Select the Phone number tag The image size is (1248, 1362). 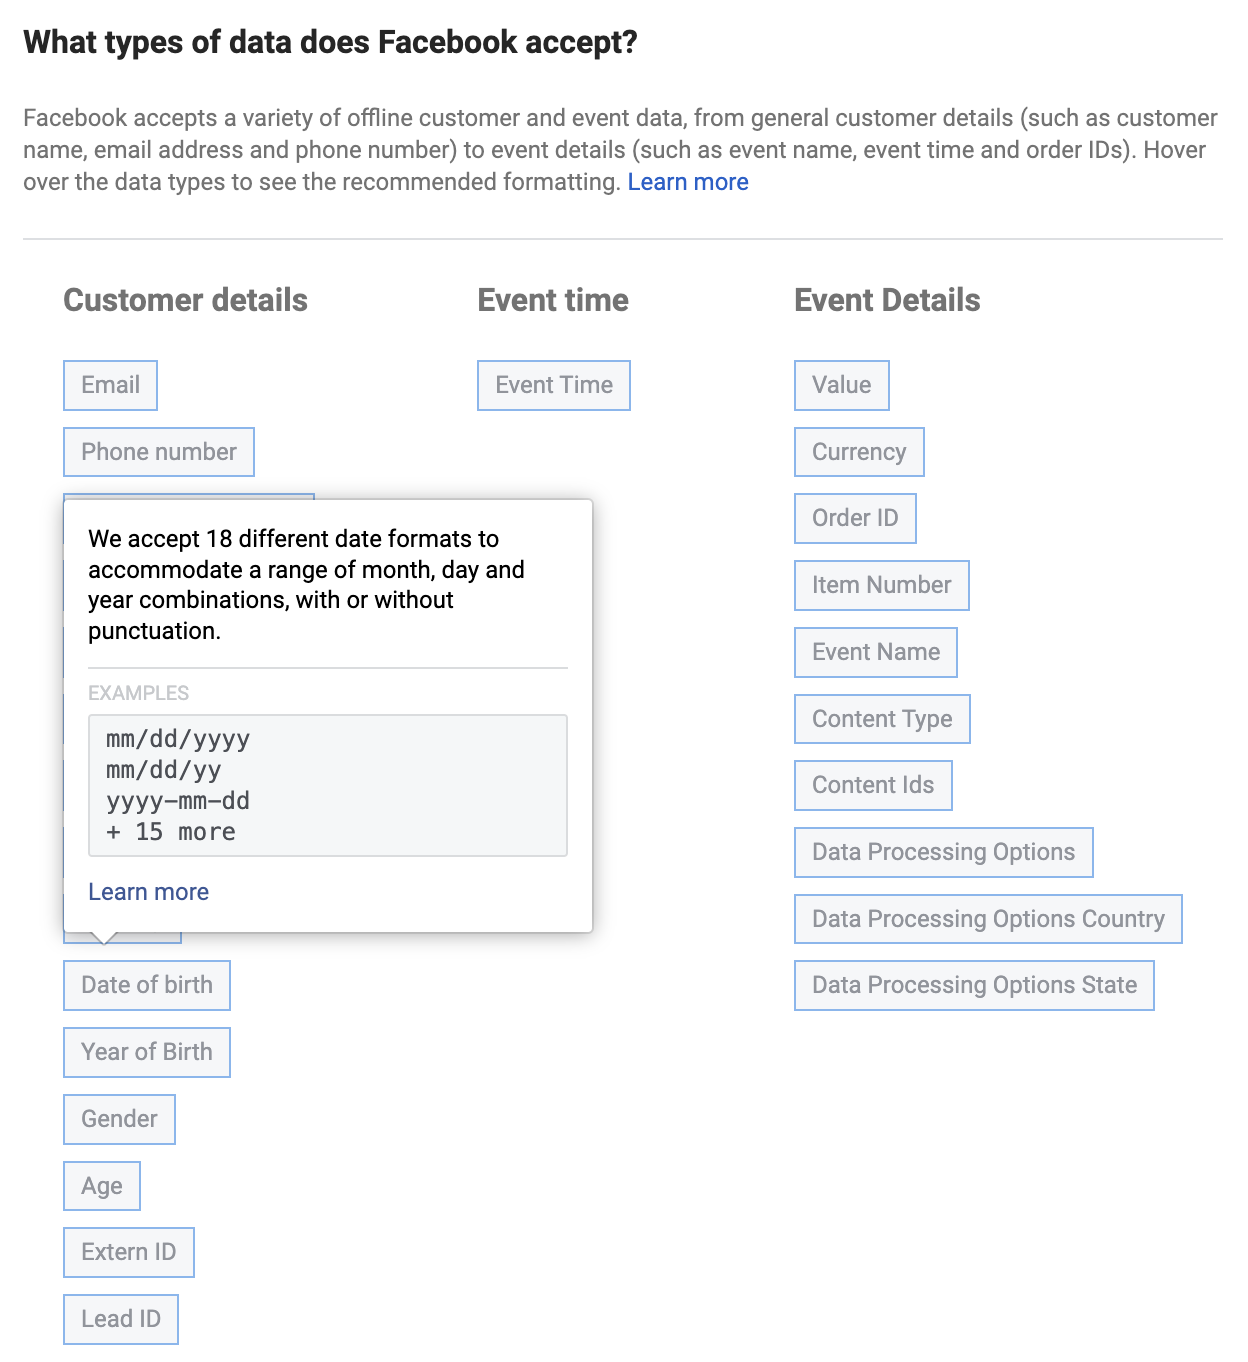pyautogui.click(x=159, y=452)
